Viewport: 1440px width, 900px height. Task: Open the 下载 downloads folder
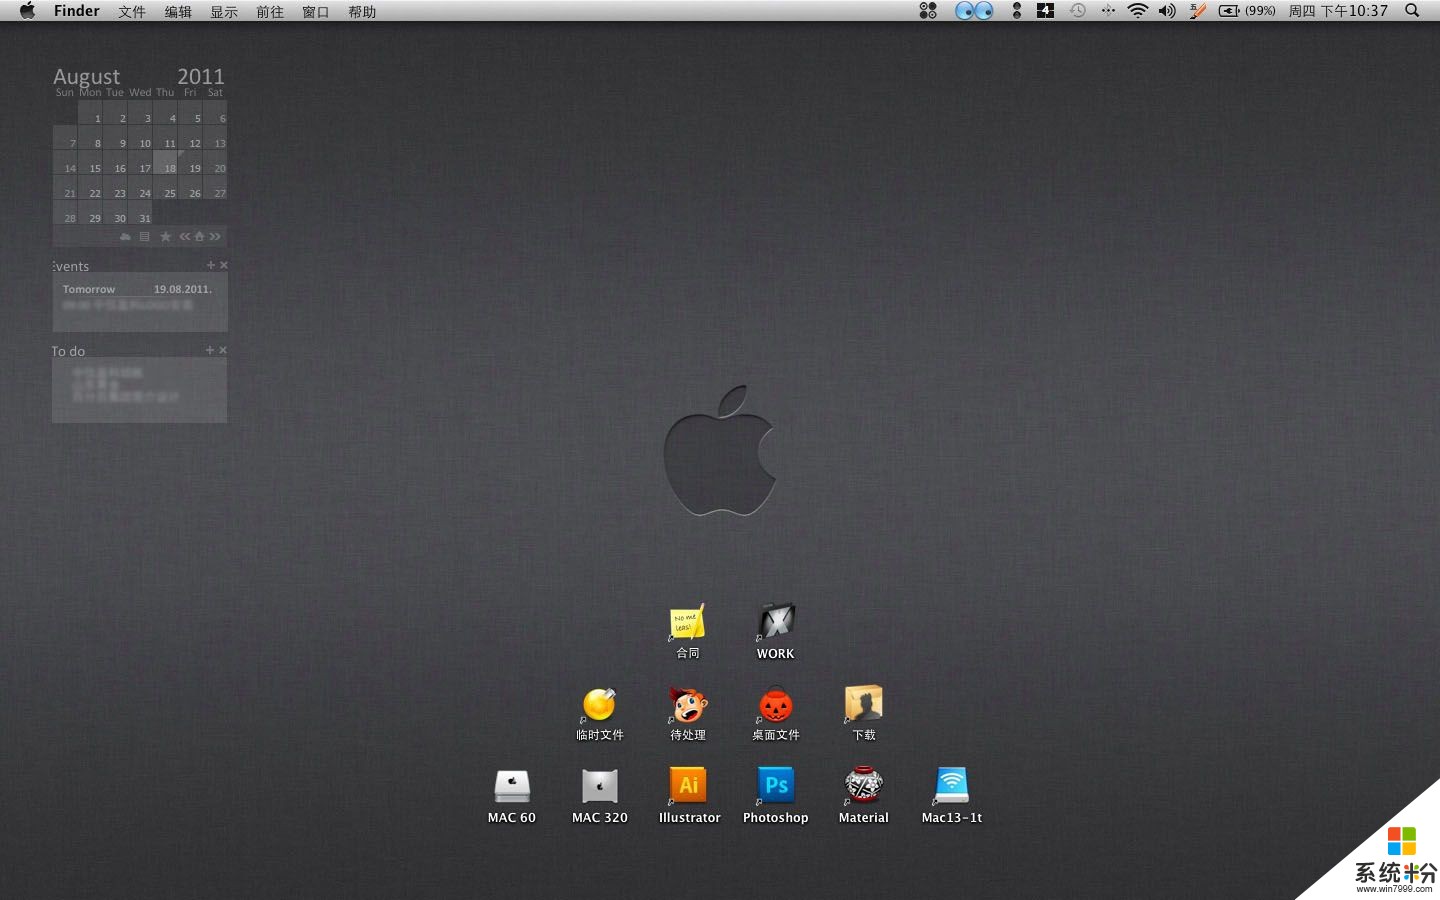click(x=864, y=704)
